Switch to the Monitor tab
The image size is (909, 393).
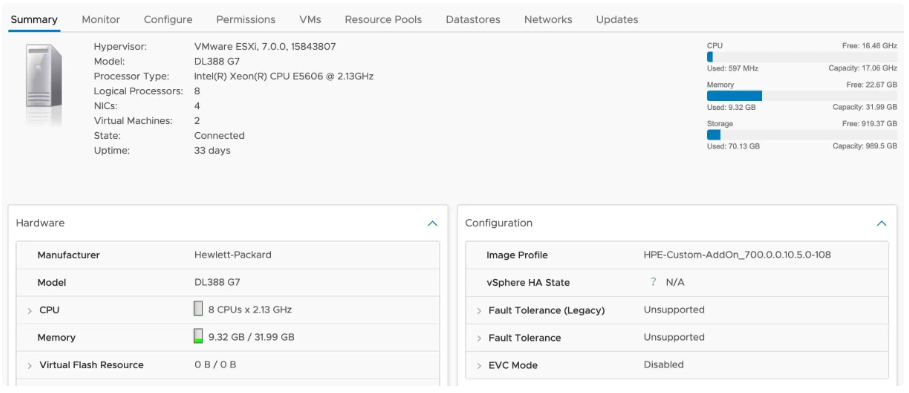(x=101, y=19)
